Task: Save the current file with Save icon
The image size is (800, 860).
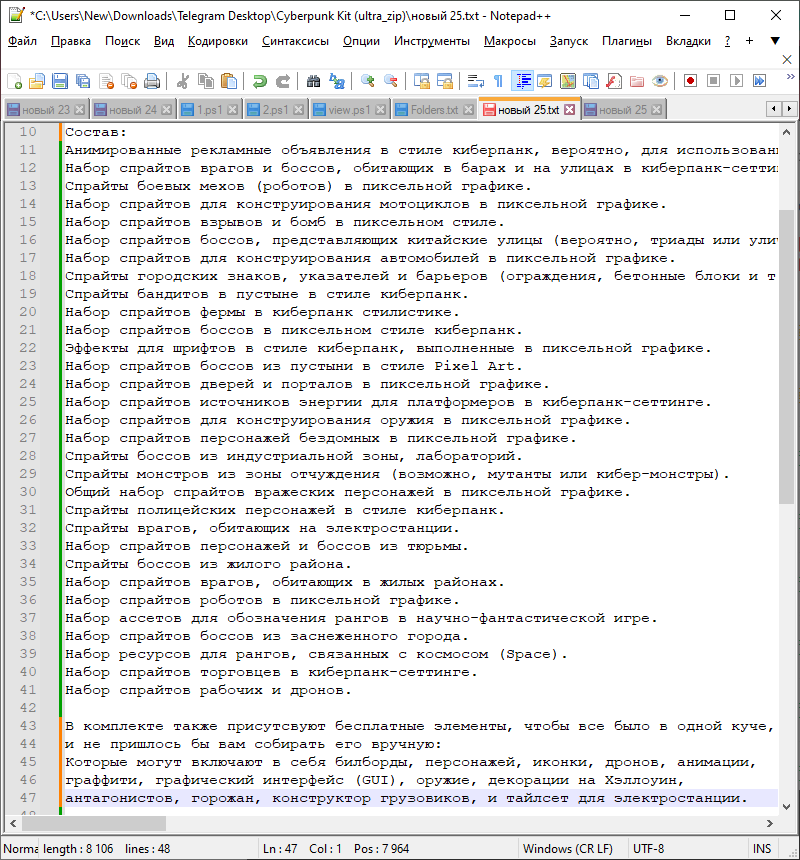Action: (x=60, y=81)
